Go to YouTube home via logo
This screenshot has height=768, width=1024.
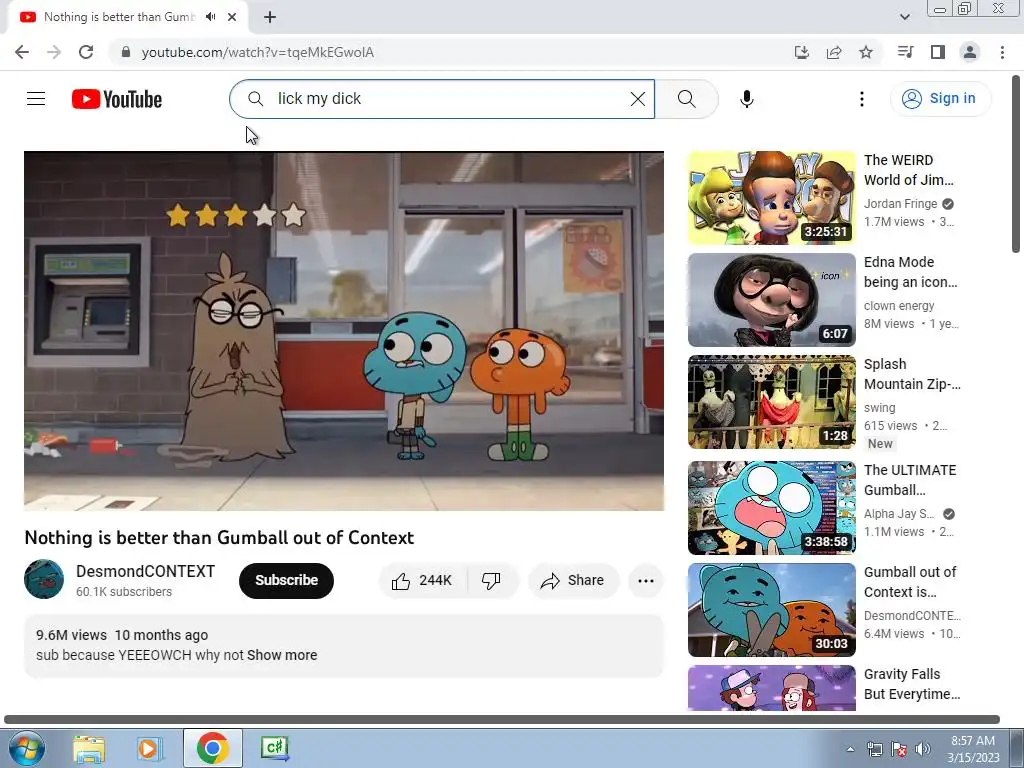click(117, 99)
